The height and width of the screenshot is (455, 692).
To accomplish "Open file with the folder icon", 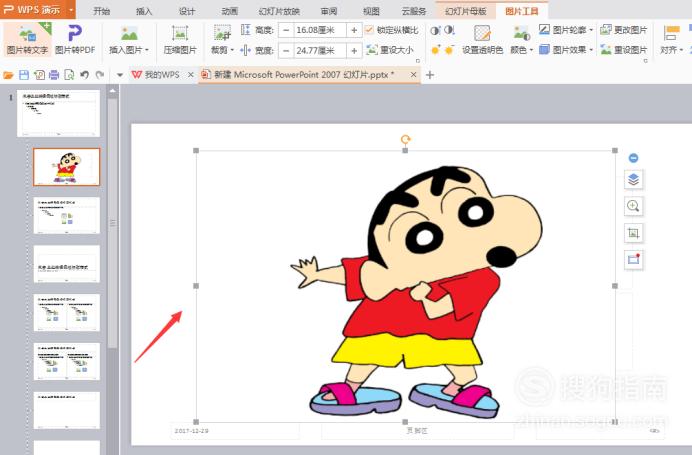I will (x=8, y=75).
